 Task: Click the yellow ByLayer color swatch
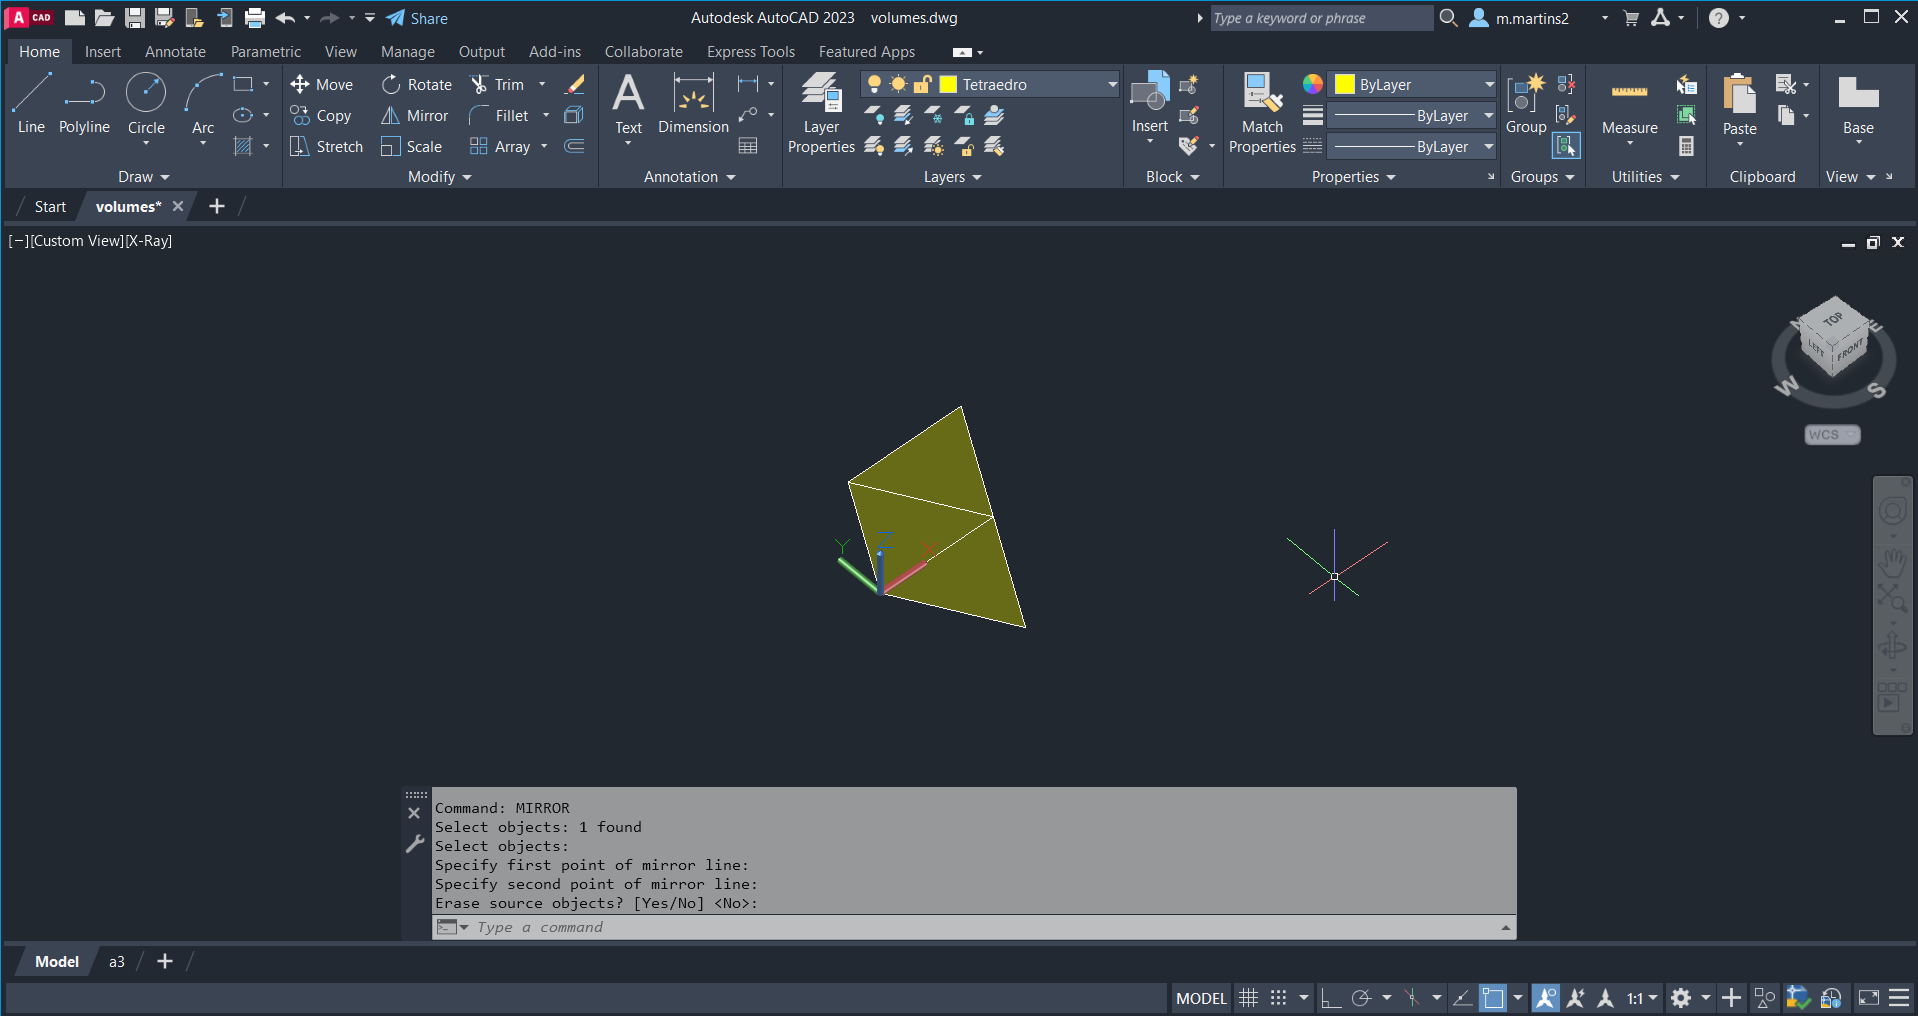coord(1345,85)
